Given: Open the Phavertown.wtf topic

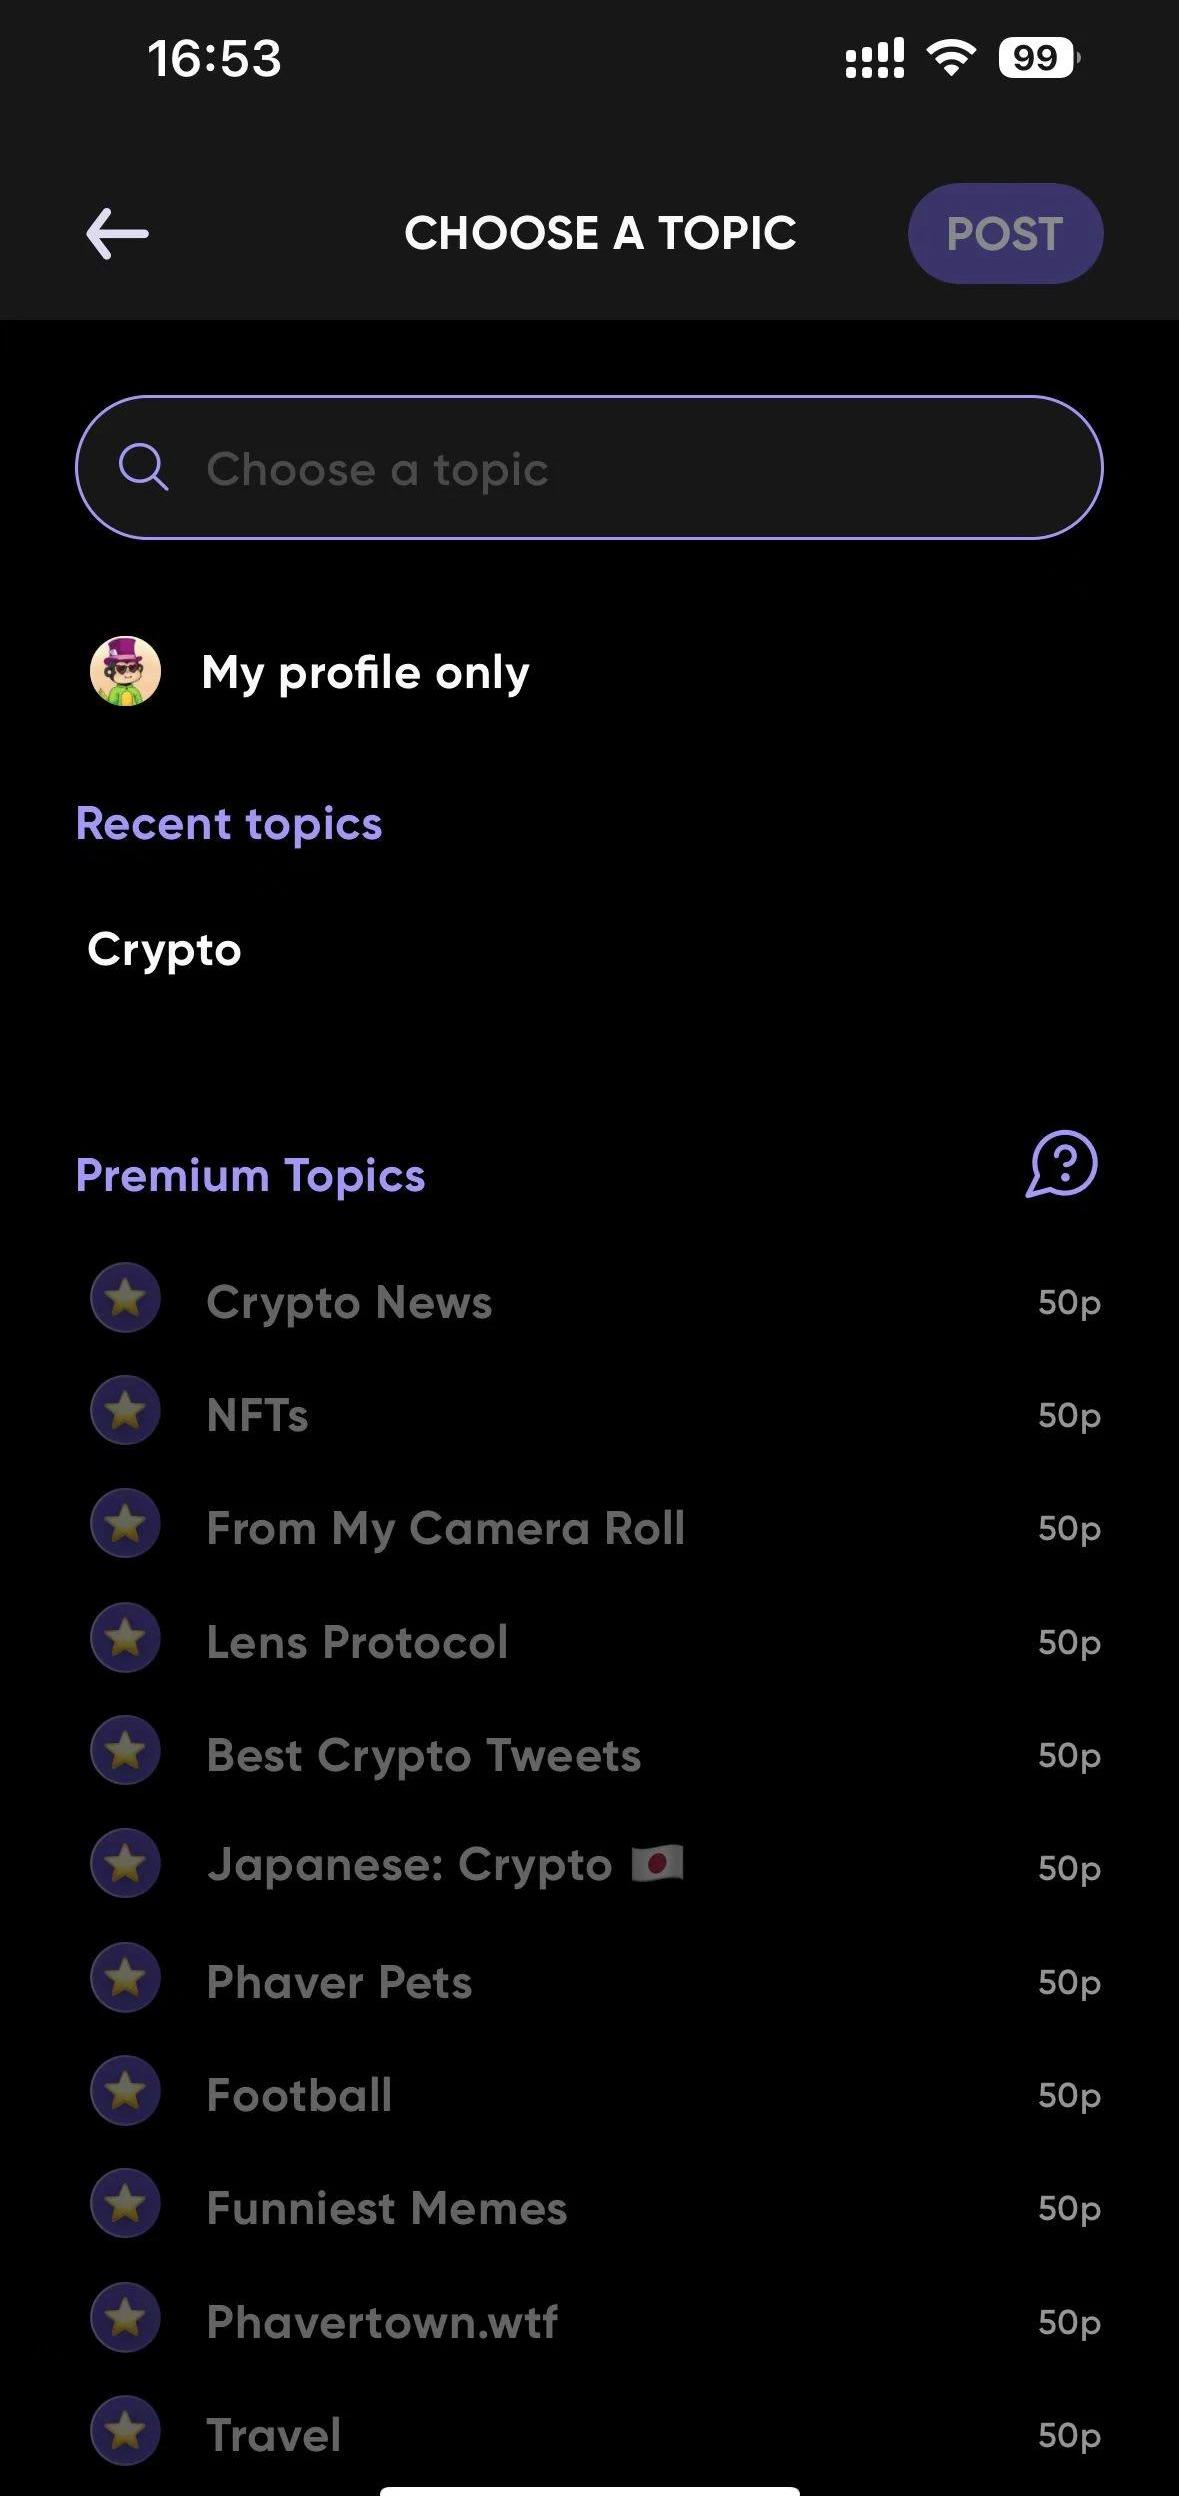Looking at the screenshot, I should (381, 2322).
